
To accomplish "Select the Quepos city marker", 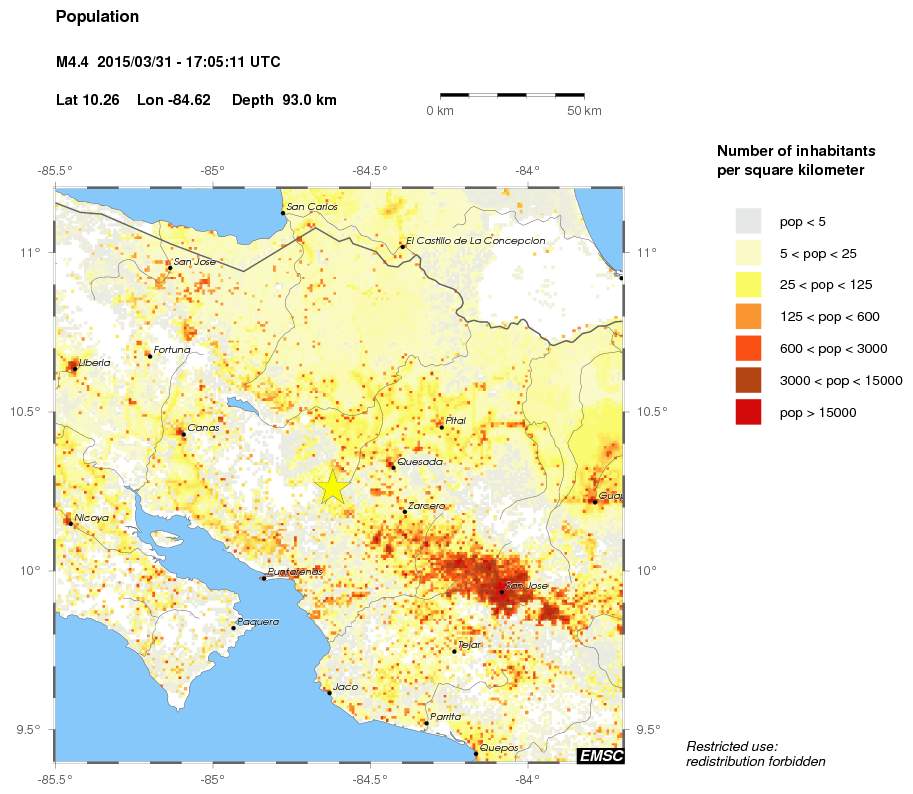I will (476, 751).
